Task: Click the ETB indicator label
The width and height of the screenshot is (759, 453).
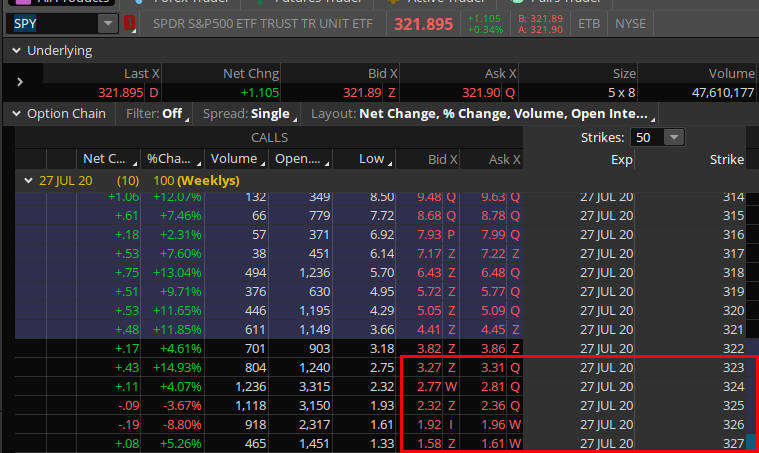Action: (x=591, y=23)
